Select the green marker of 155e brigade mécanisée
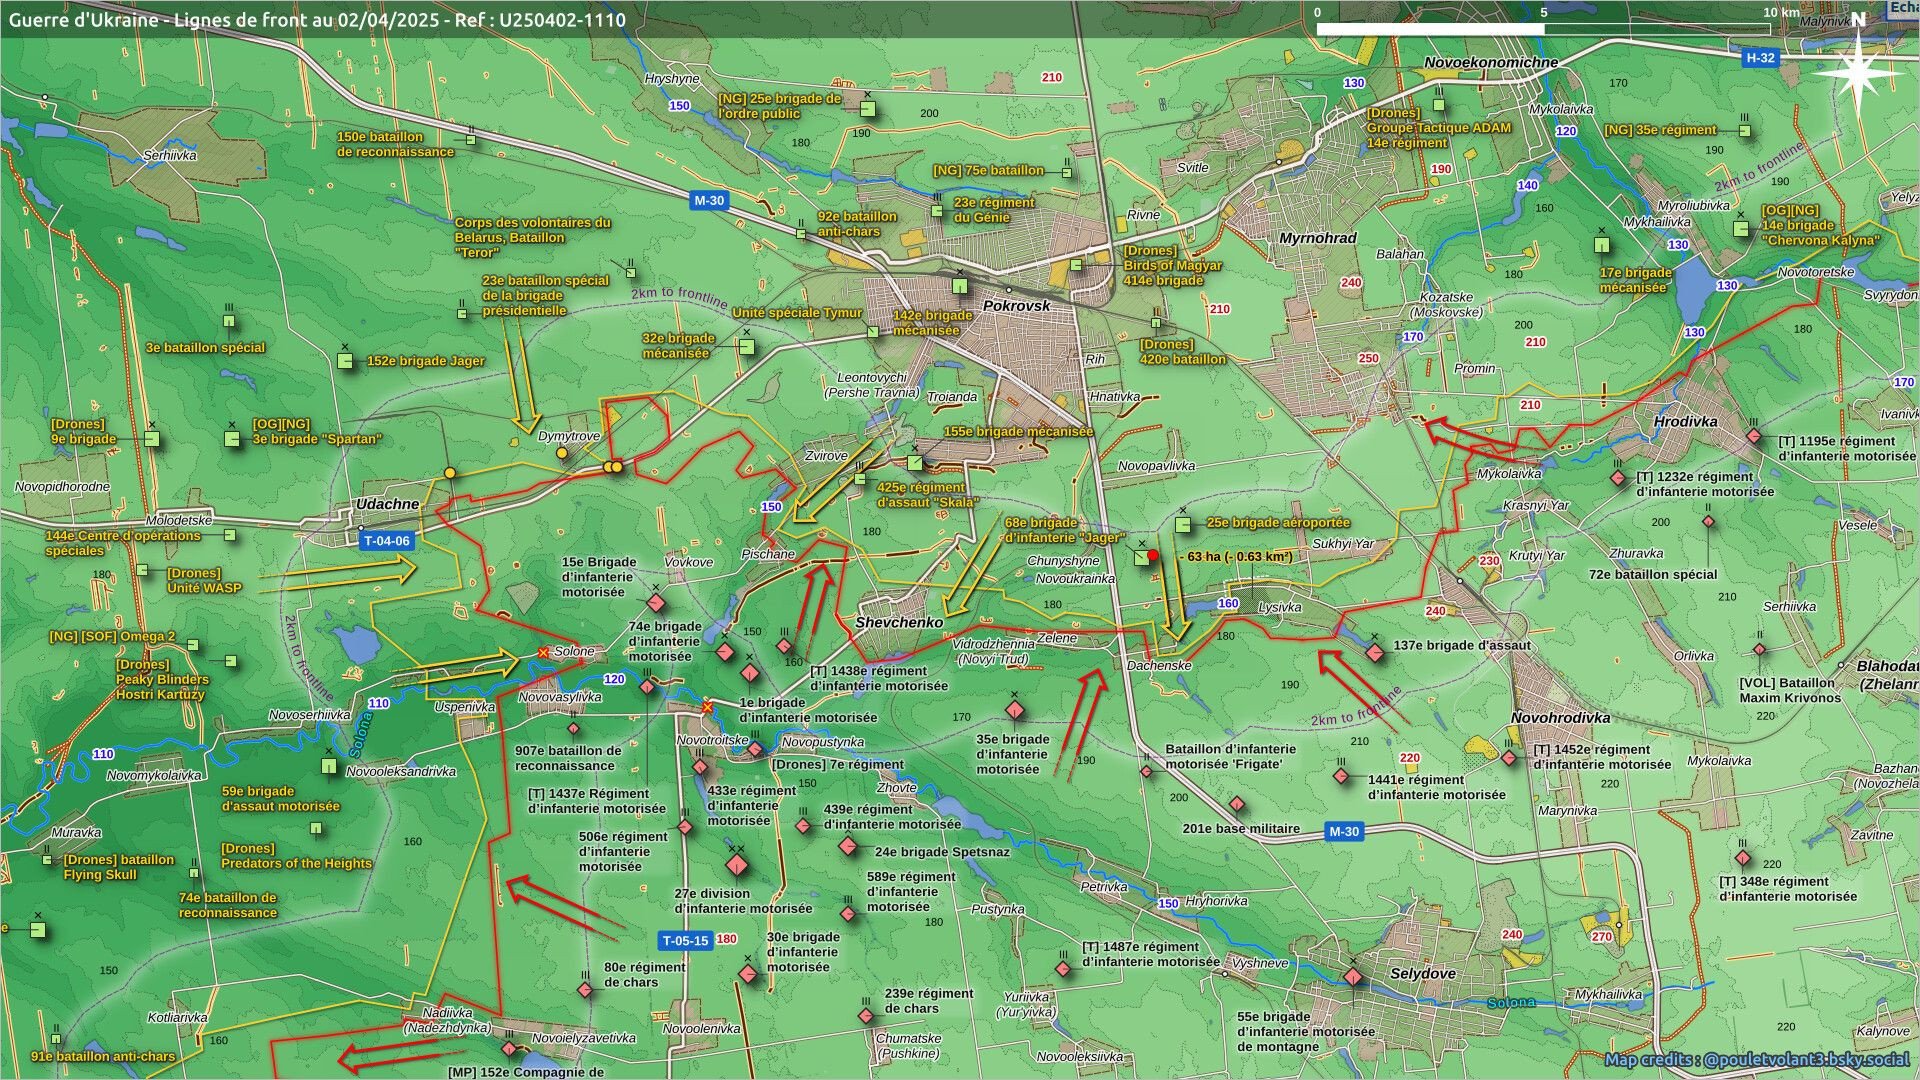This screenshot has height=1080, width=1920. 915,463
